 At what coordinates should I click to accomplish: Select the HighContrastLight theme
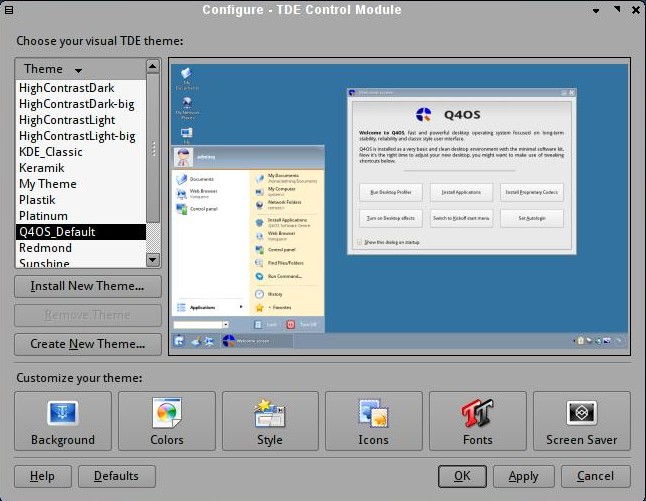click(81, 120)
